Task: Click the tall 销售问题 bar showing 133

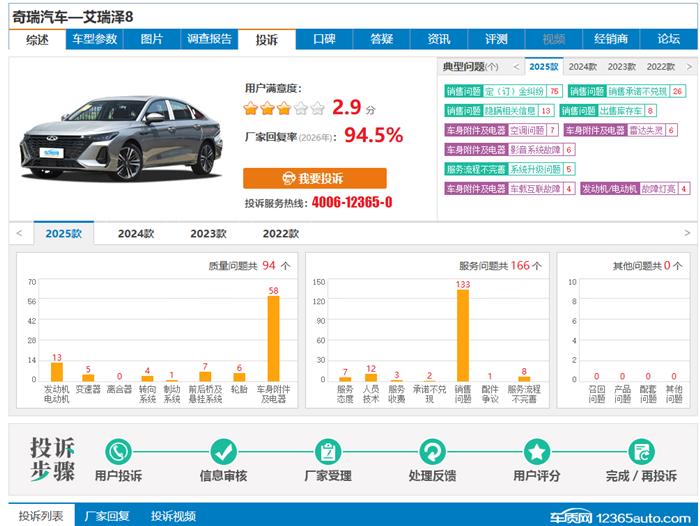Action: [x=462, y=335]
